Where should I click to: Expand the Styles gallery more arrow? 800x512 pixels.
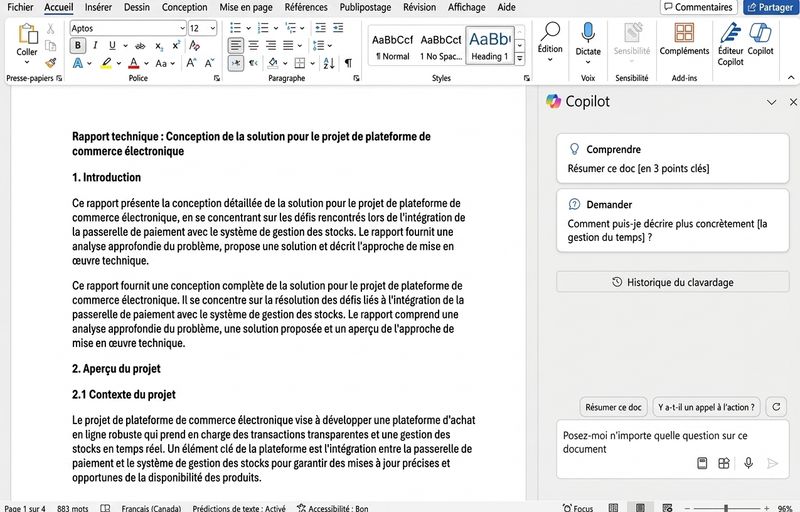(x=519, y=58)
